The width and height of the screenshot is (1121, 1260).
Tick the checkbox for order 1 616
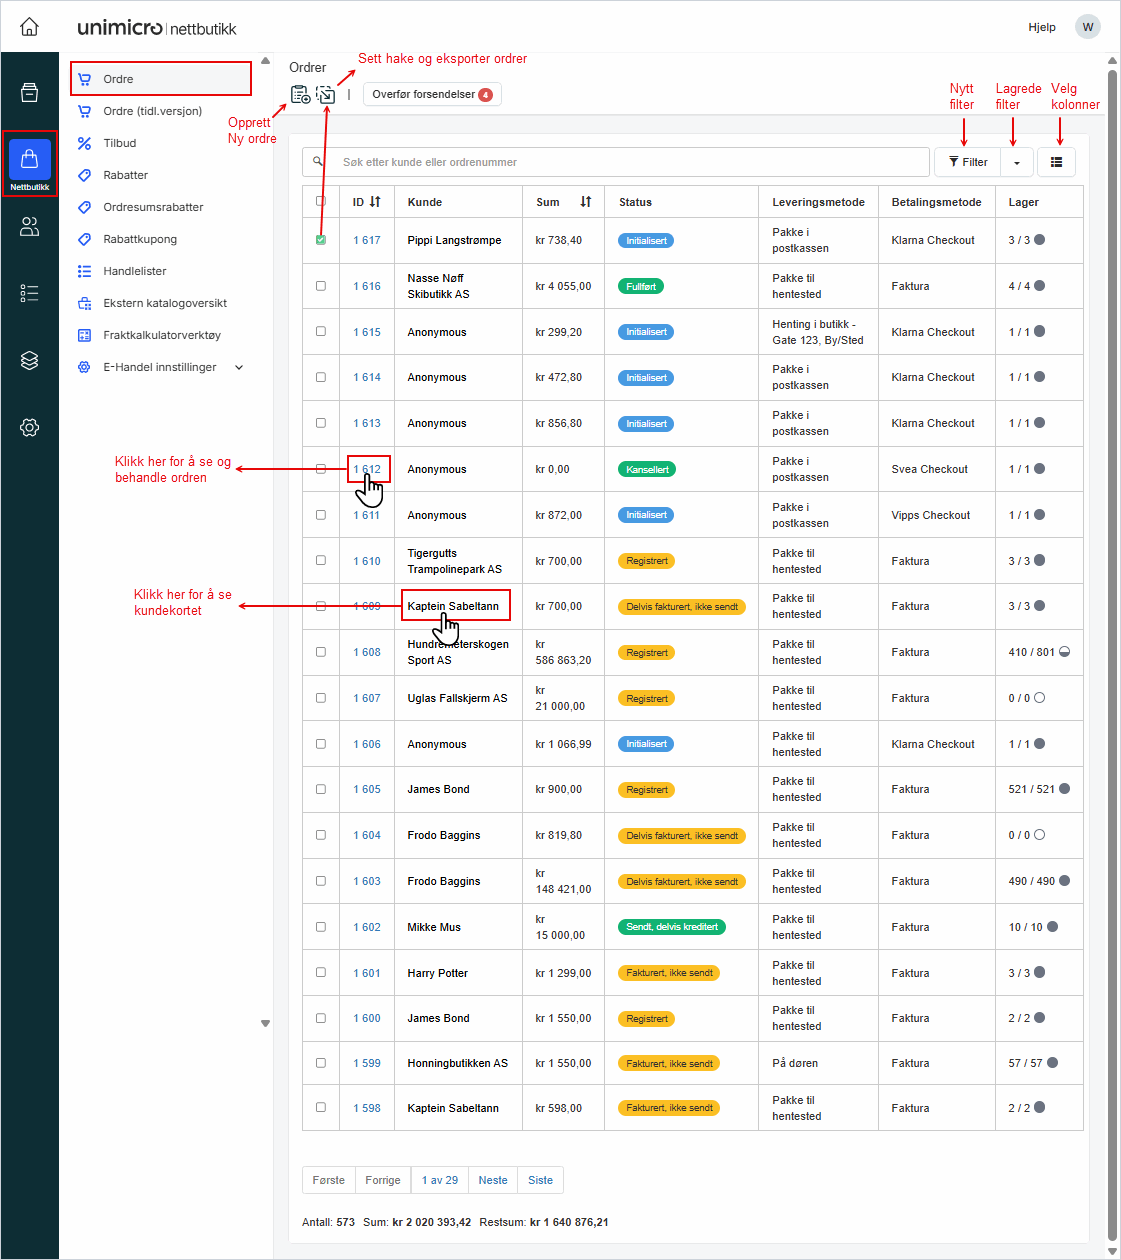(x=321, y=286)
